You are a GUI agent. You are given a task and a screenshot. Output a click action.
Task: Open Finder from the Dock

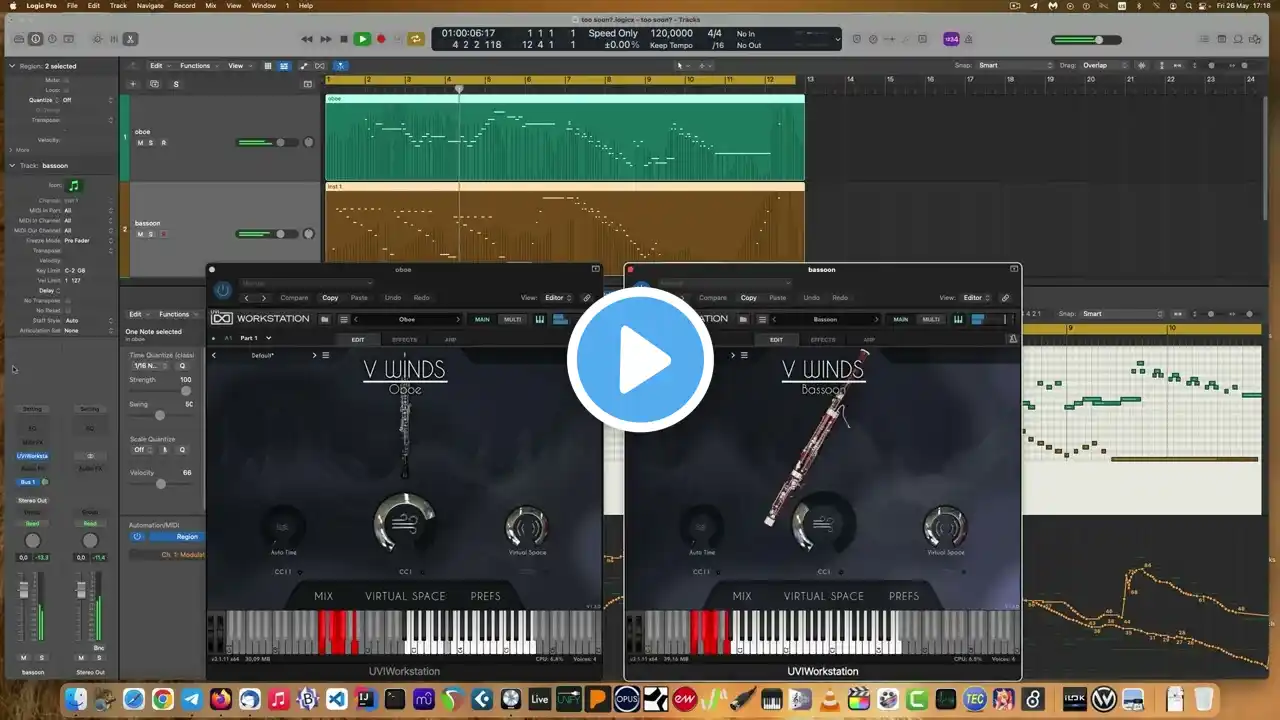coord(76,699)
